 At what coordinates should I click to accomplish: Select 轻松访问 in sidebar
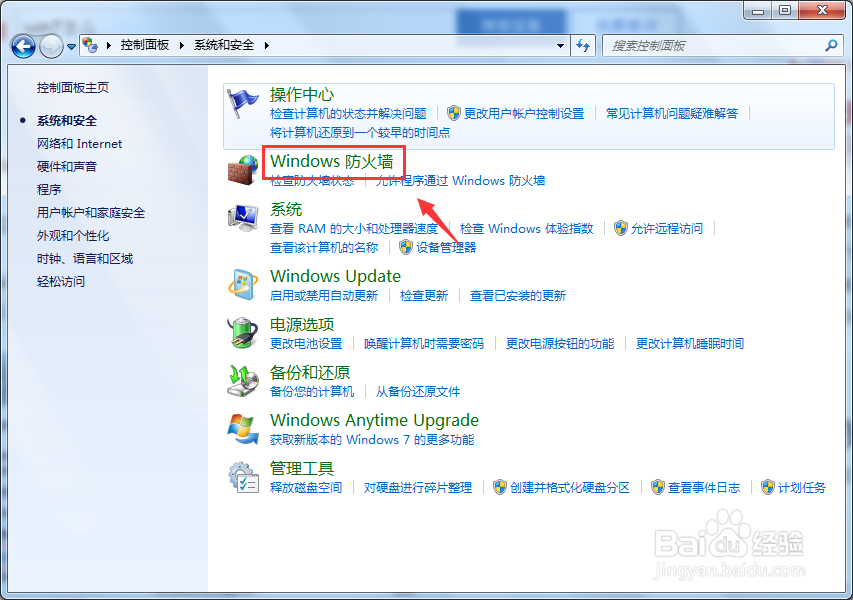tap(61, 281)
